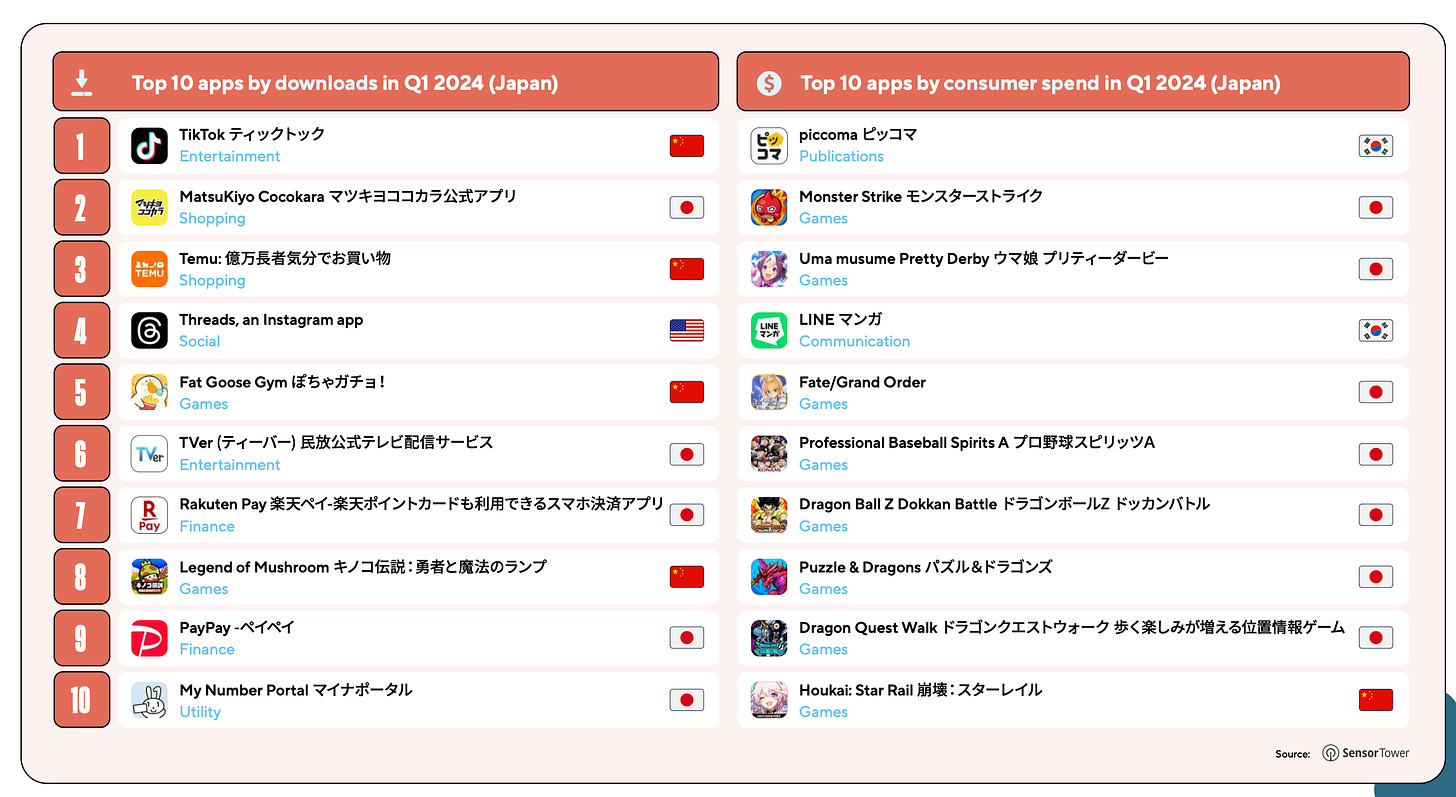Click the Fate/Grand Order title text
The height and width of the screenshot is (797, 1456).
[862, 382]
